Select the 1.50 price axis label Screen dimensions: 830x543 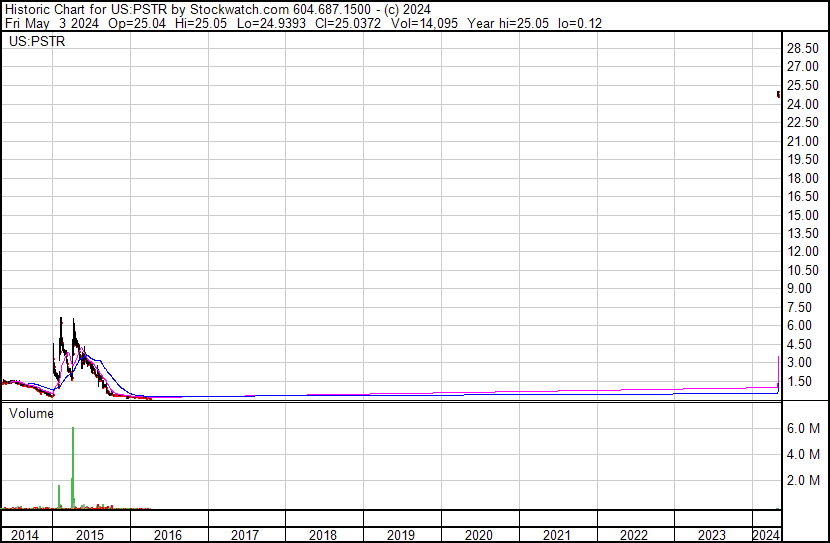coord(802,381)
